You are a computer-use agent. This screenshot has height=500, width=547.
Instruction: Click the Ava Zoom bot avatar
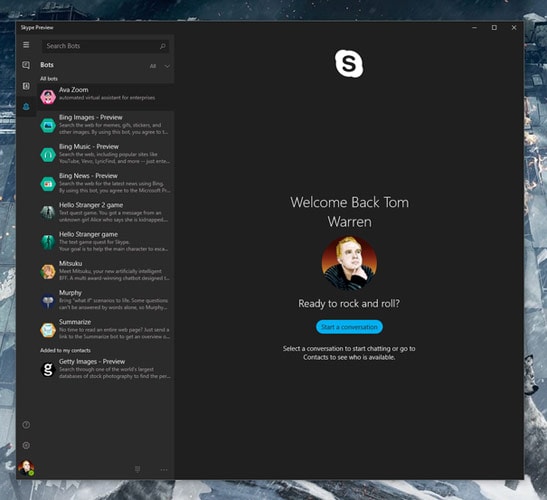[x=48, y=97]
